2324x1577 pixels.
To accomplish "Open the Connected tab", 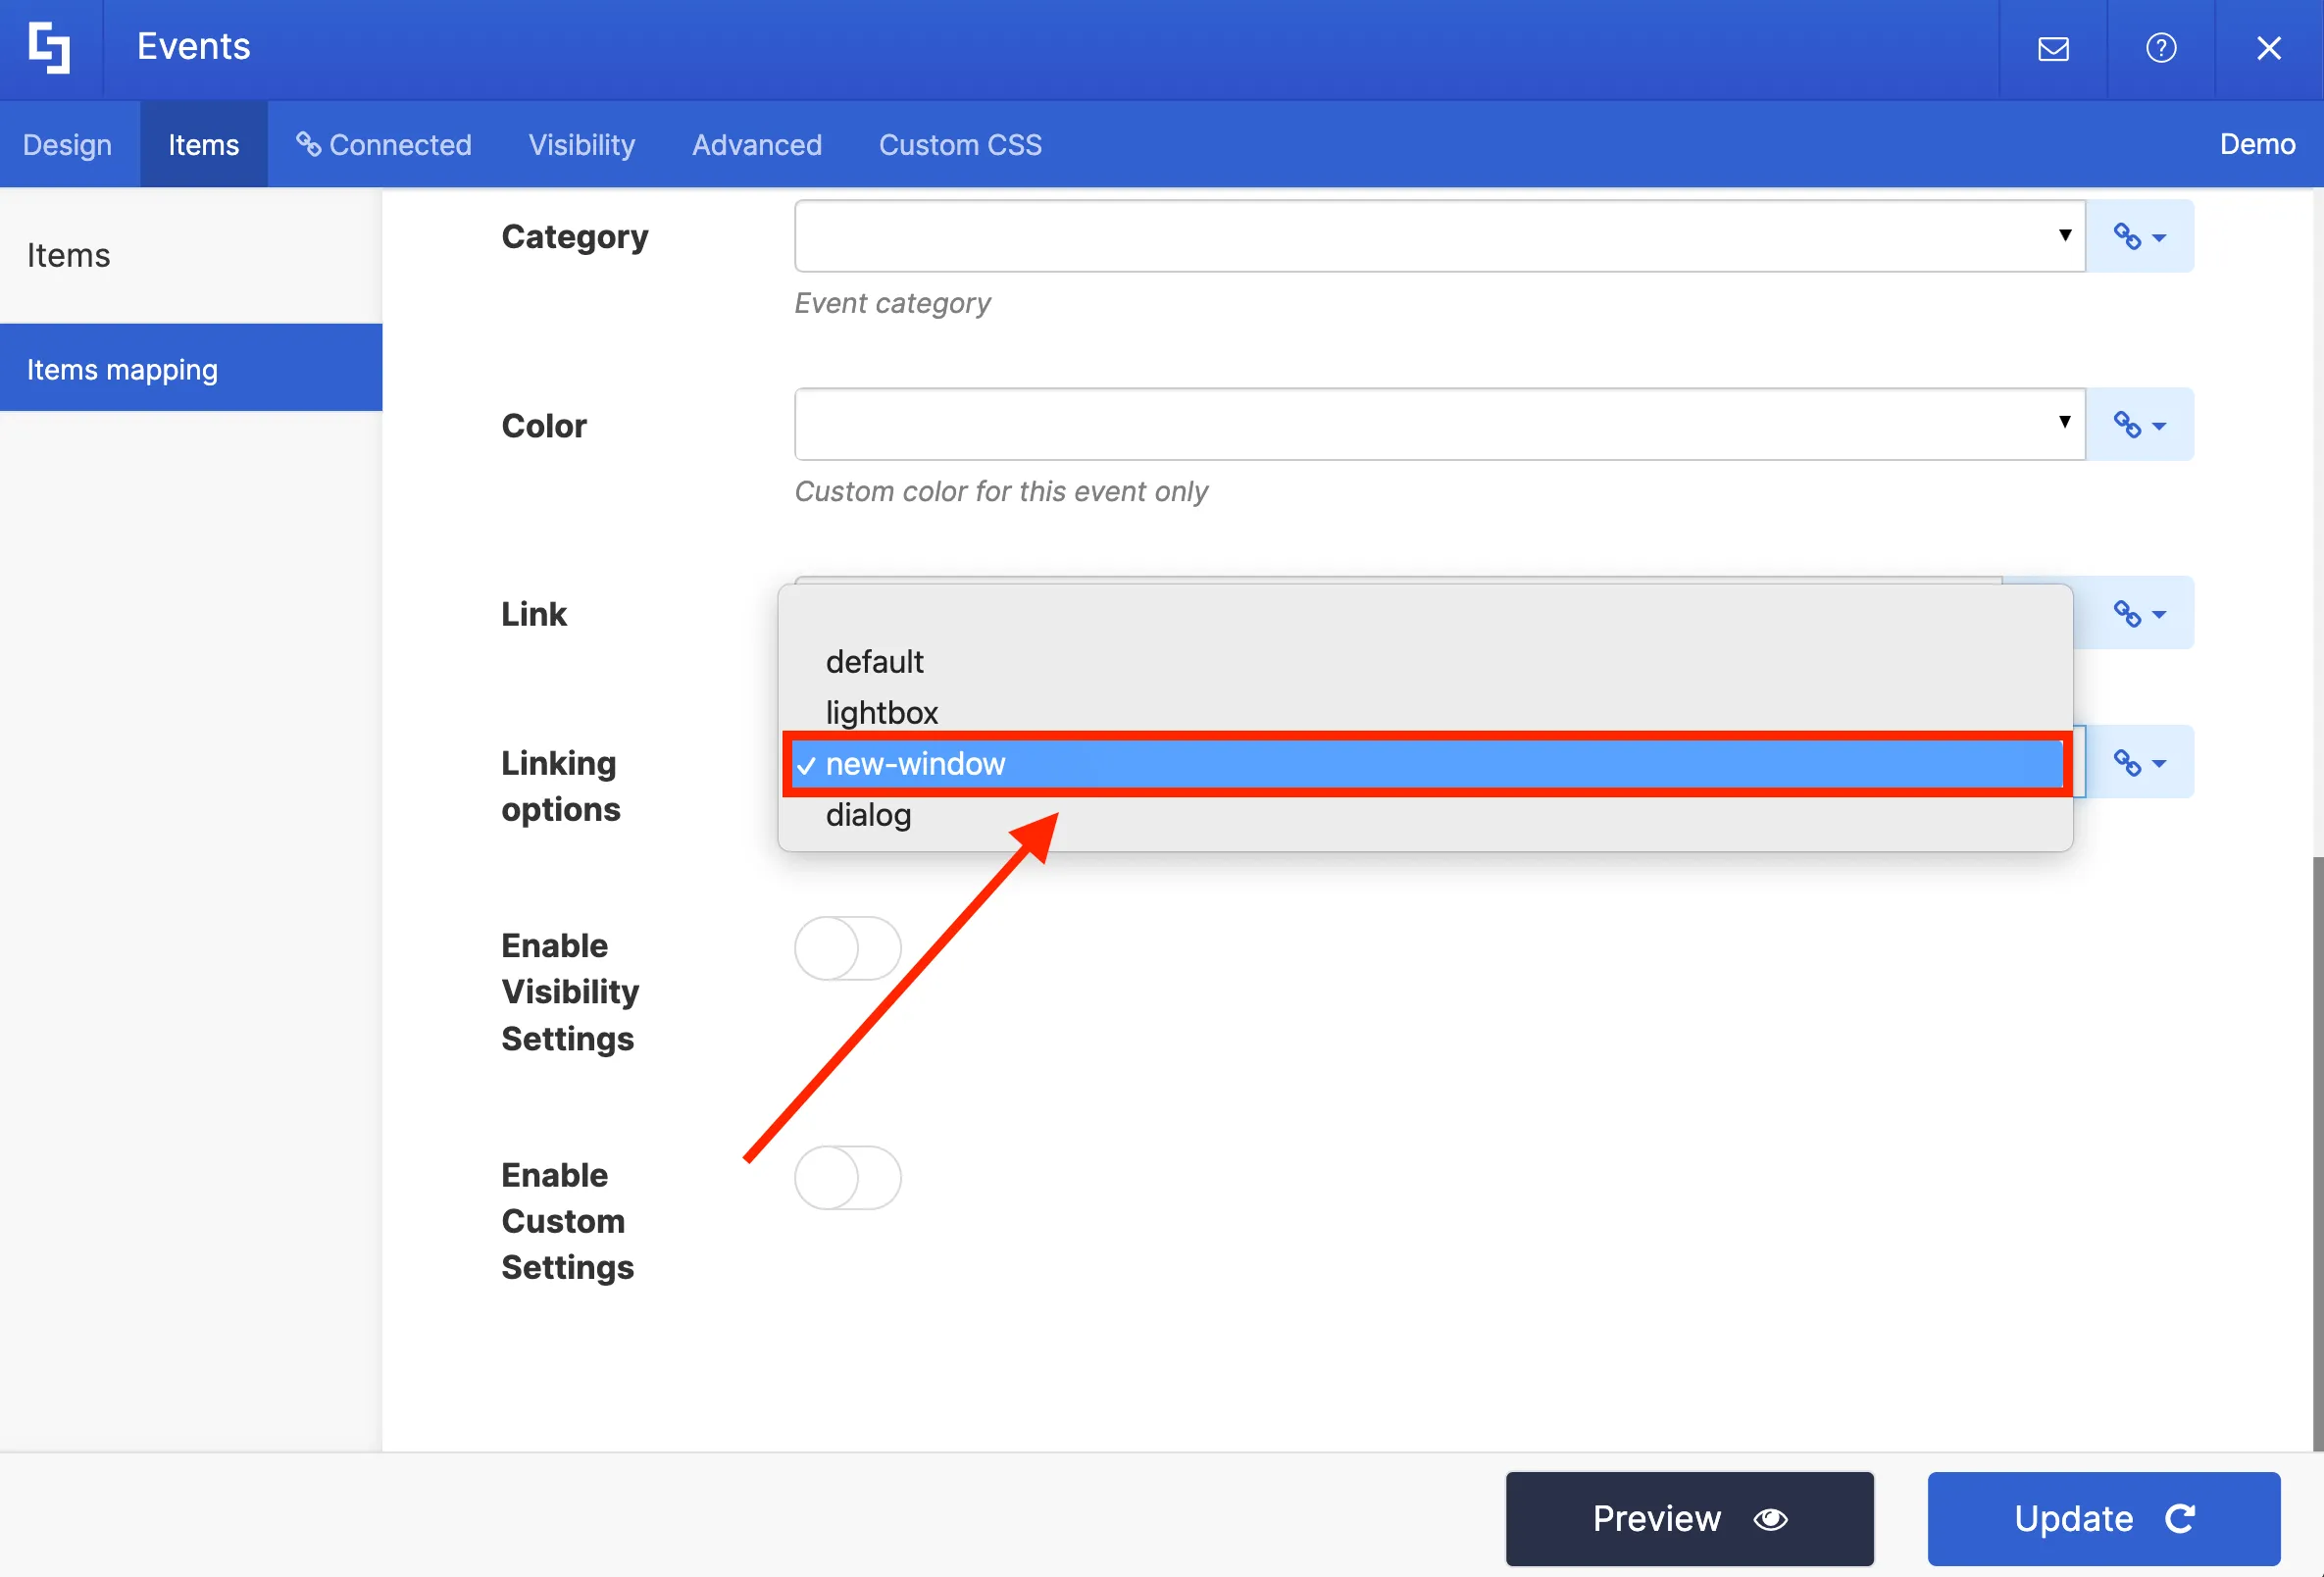I will point(384,145).
